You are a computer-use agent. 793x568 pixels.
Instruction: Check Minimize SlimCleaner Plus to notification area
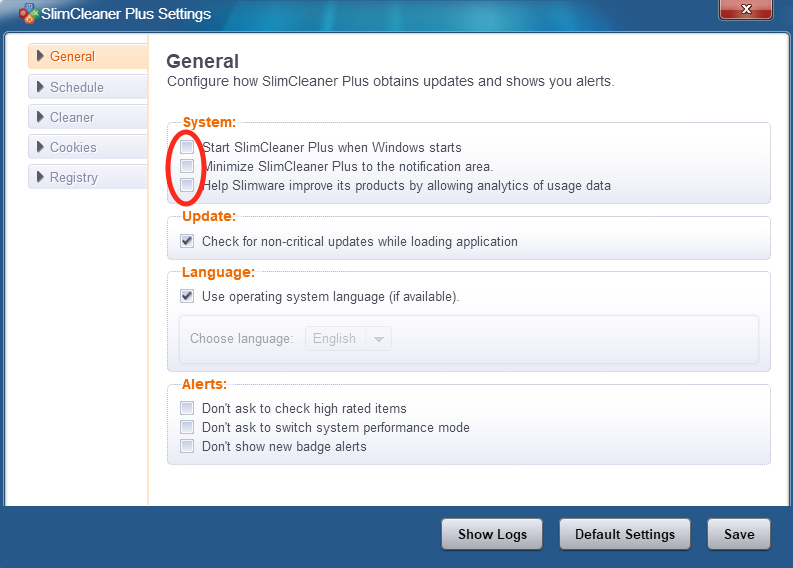click(187, 166)
